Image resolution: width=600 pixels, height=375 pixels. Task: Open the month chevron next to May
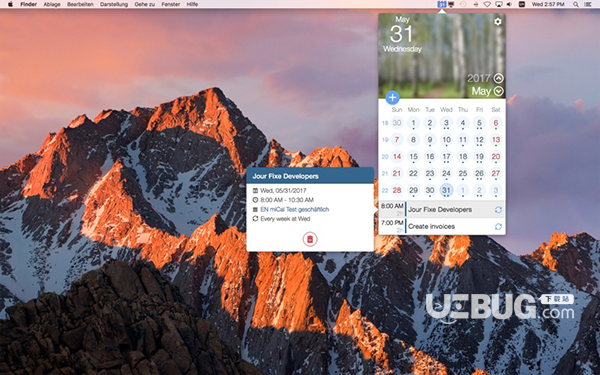(498, 91)
